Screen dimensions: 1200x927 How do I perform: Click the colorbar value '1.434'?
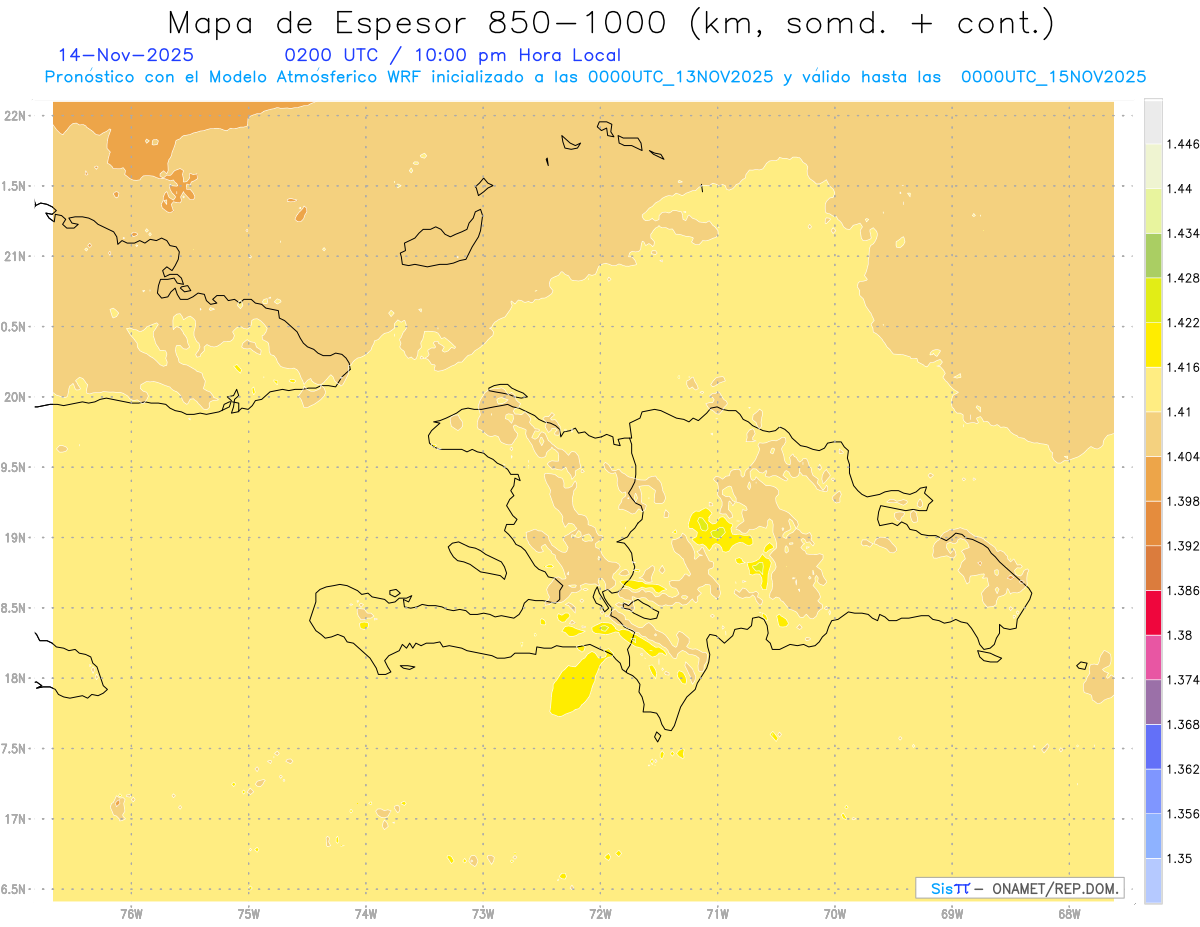[1184, 233]
